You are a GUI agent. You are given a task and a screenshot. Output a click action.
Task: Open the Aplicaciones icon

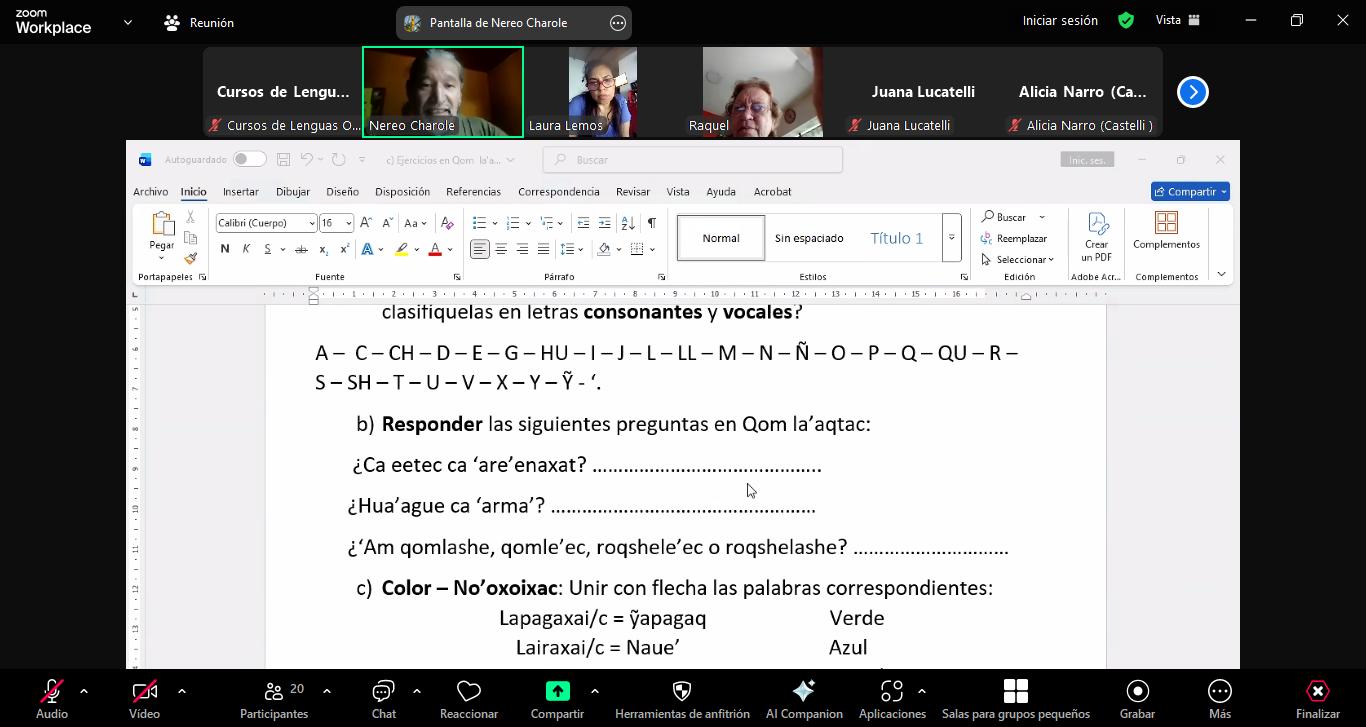click(891, 692)
